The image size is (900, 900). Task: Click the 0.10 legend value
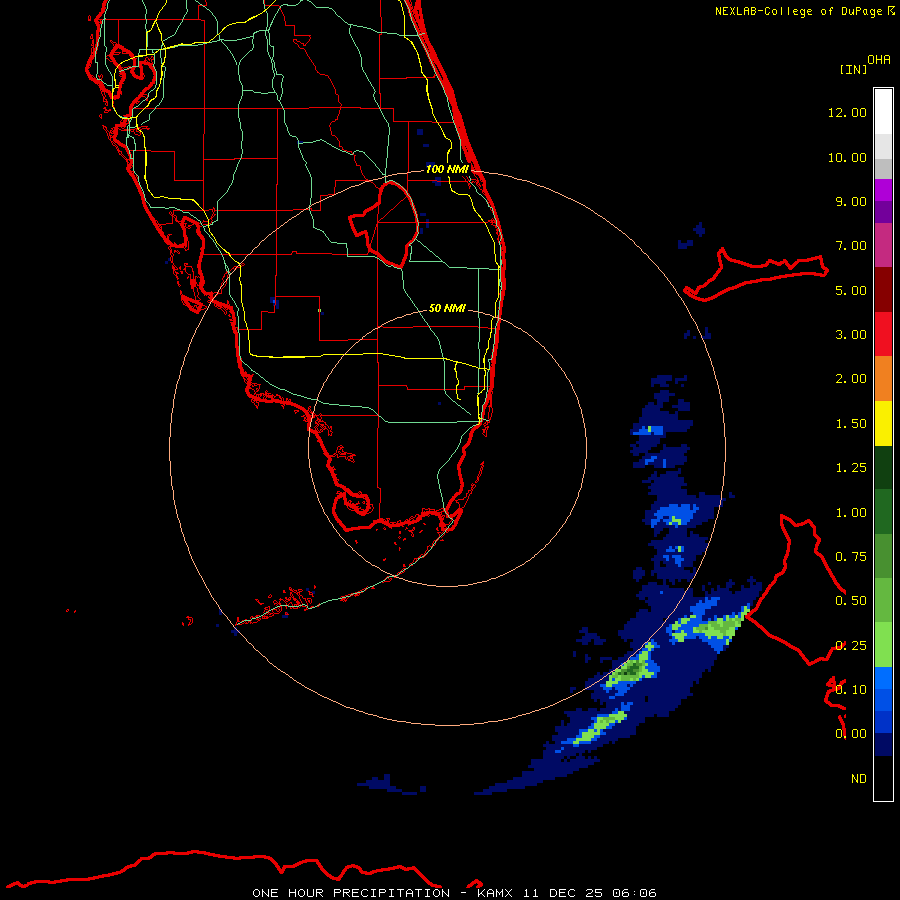click(x=851, y=690)
